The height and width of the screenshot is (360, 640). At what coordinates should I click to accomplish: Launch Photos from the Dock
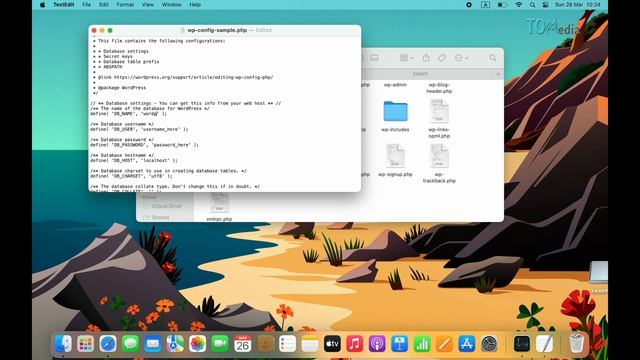pyautogui.click(x=198, y=344)
